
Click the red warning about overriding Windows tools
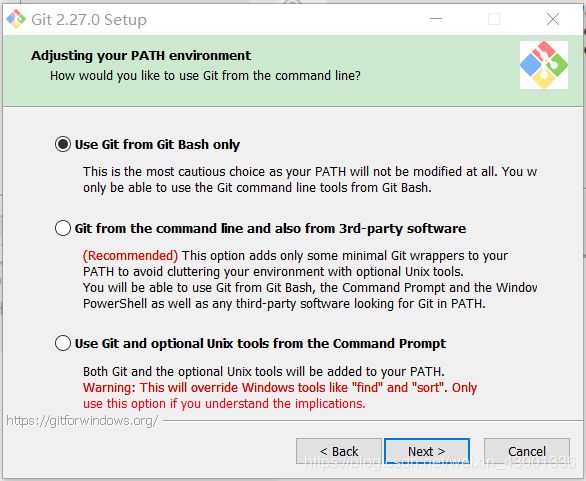[280, 395]
